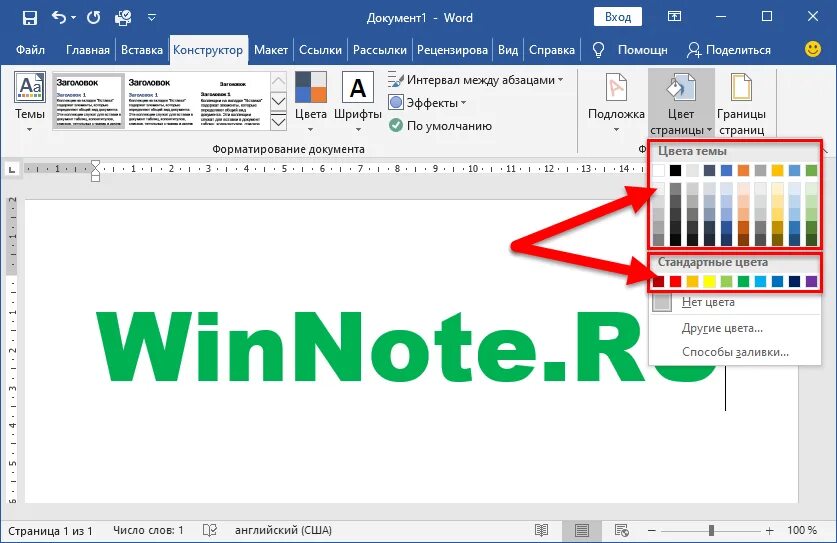Select the standard dark red swatch
837x543 pixels.
click(x=659, y=281)
